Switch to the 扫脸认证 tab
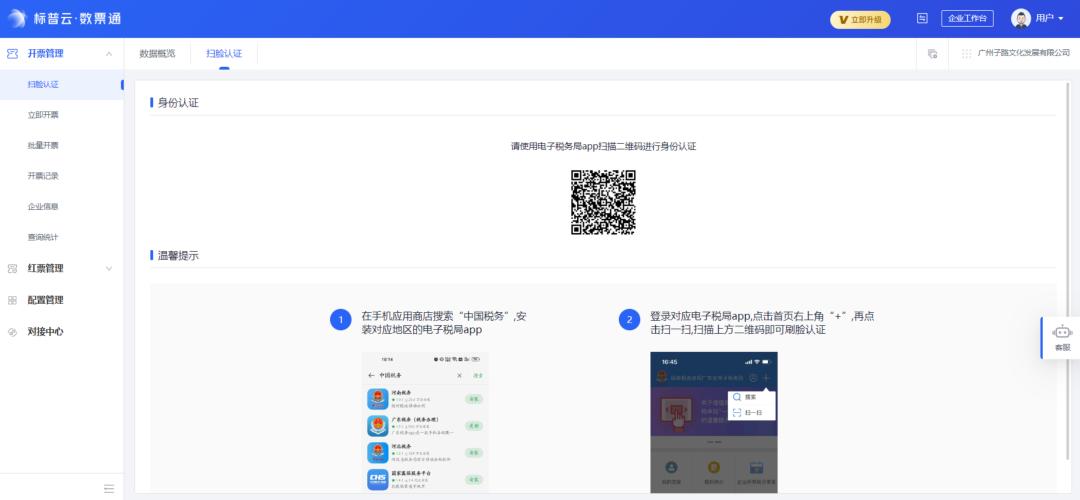Viewport: 1080px width, 500px height. pyautogui.click(x=224, y=54)
